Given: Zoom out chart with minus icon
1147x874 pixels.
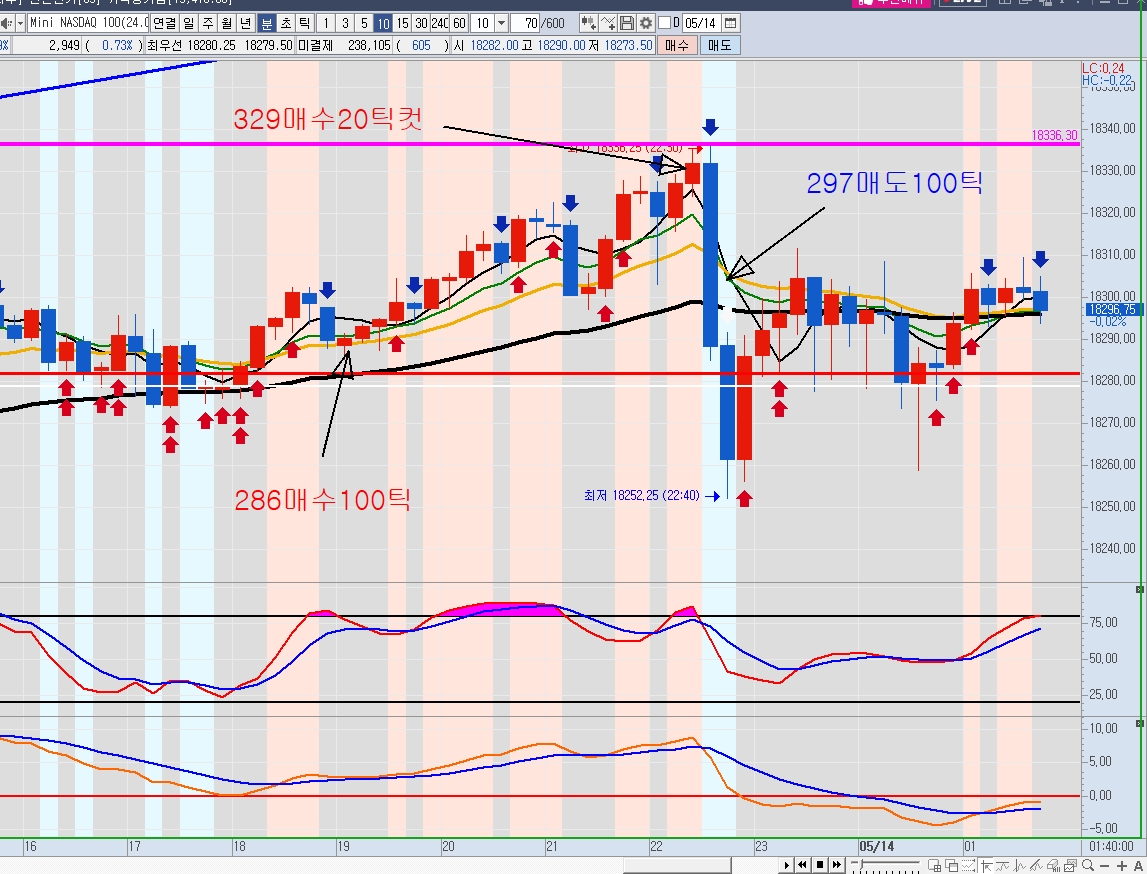Looking at the screenshot, I should 1106,865.
